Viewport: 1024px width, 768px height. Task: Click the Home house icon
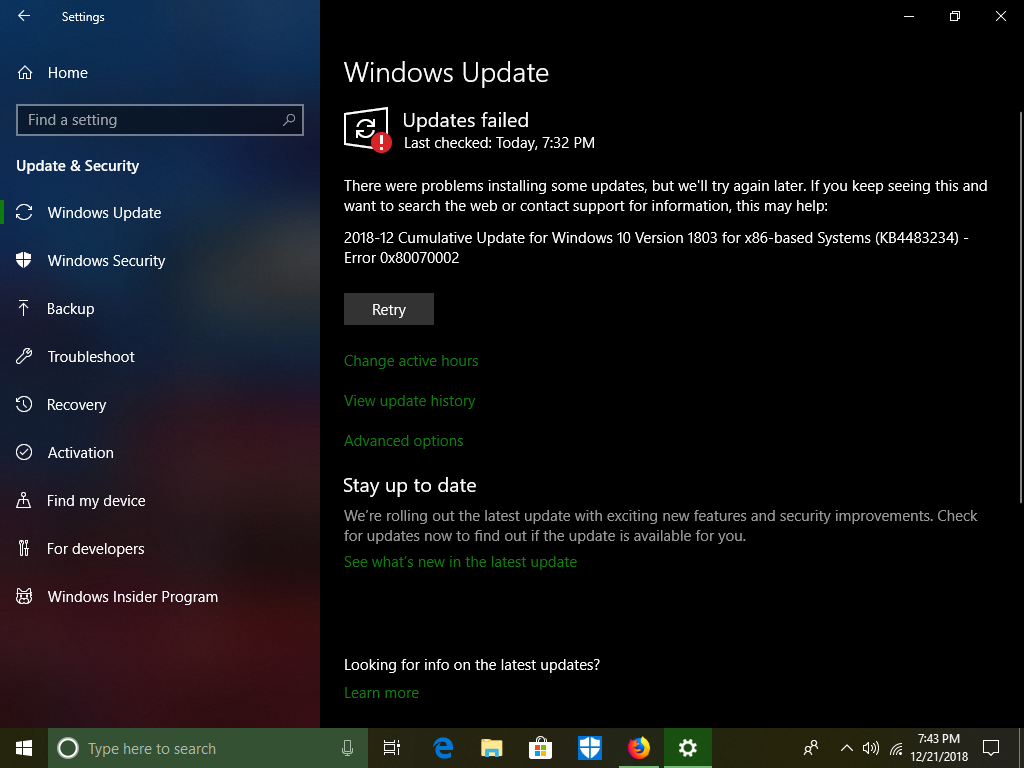[x=25, y=72]
